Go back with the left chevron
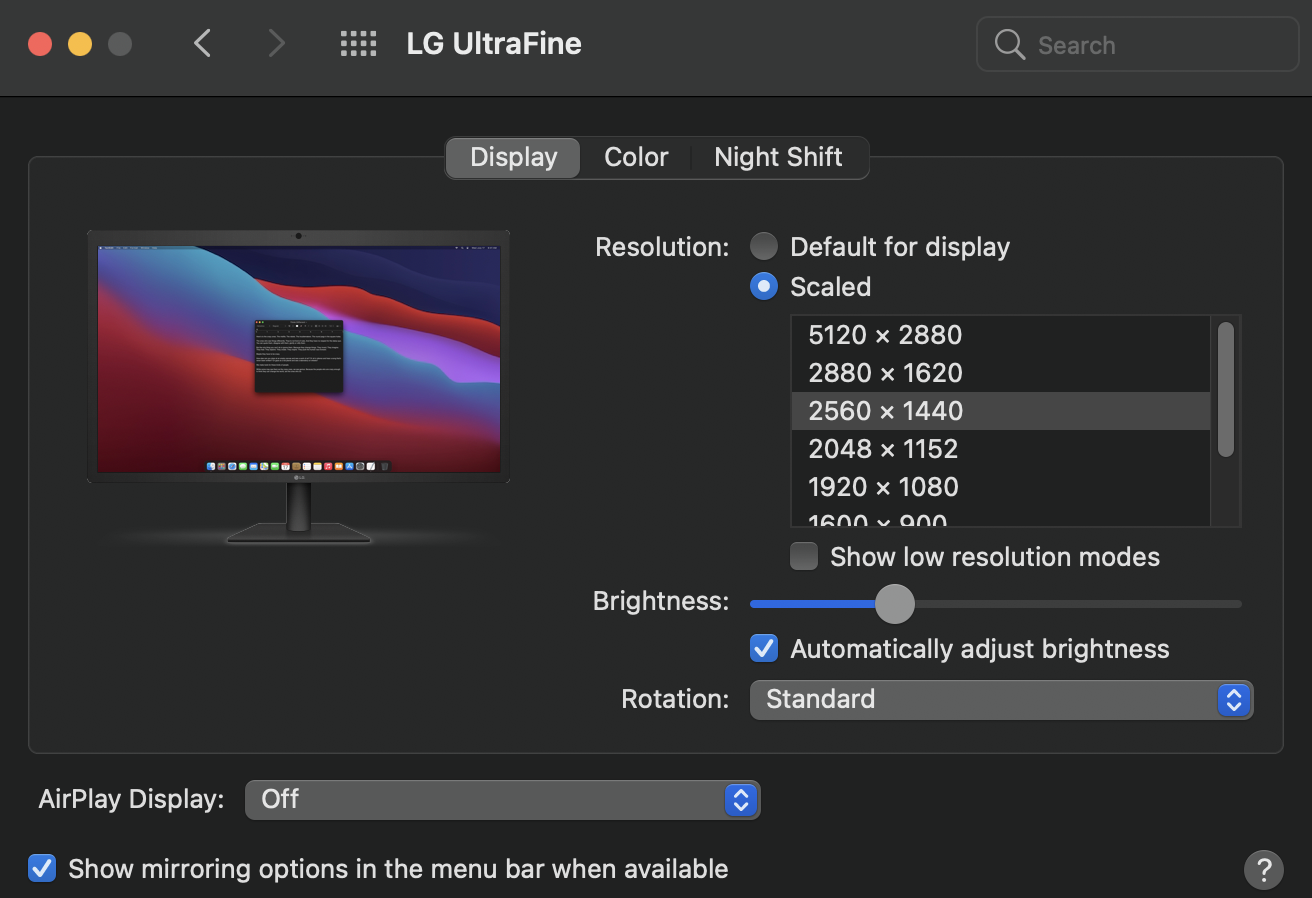 click(203, 44)
